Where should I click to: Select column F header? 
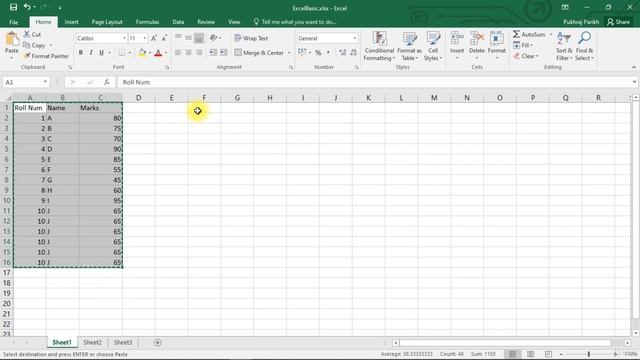[x=204, y=98]
